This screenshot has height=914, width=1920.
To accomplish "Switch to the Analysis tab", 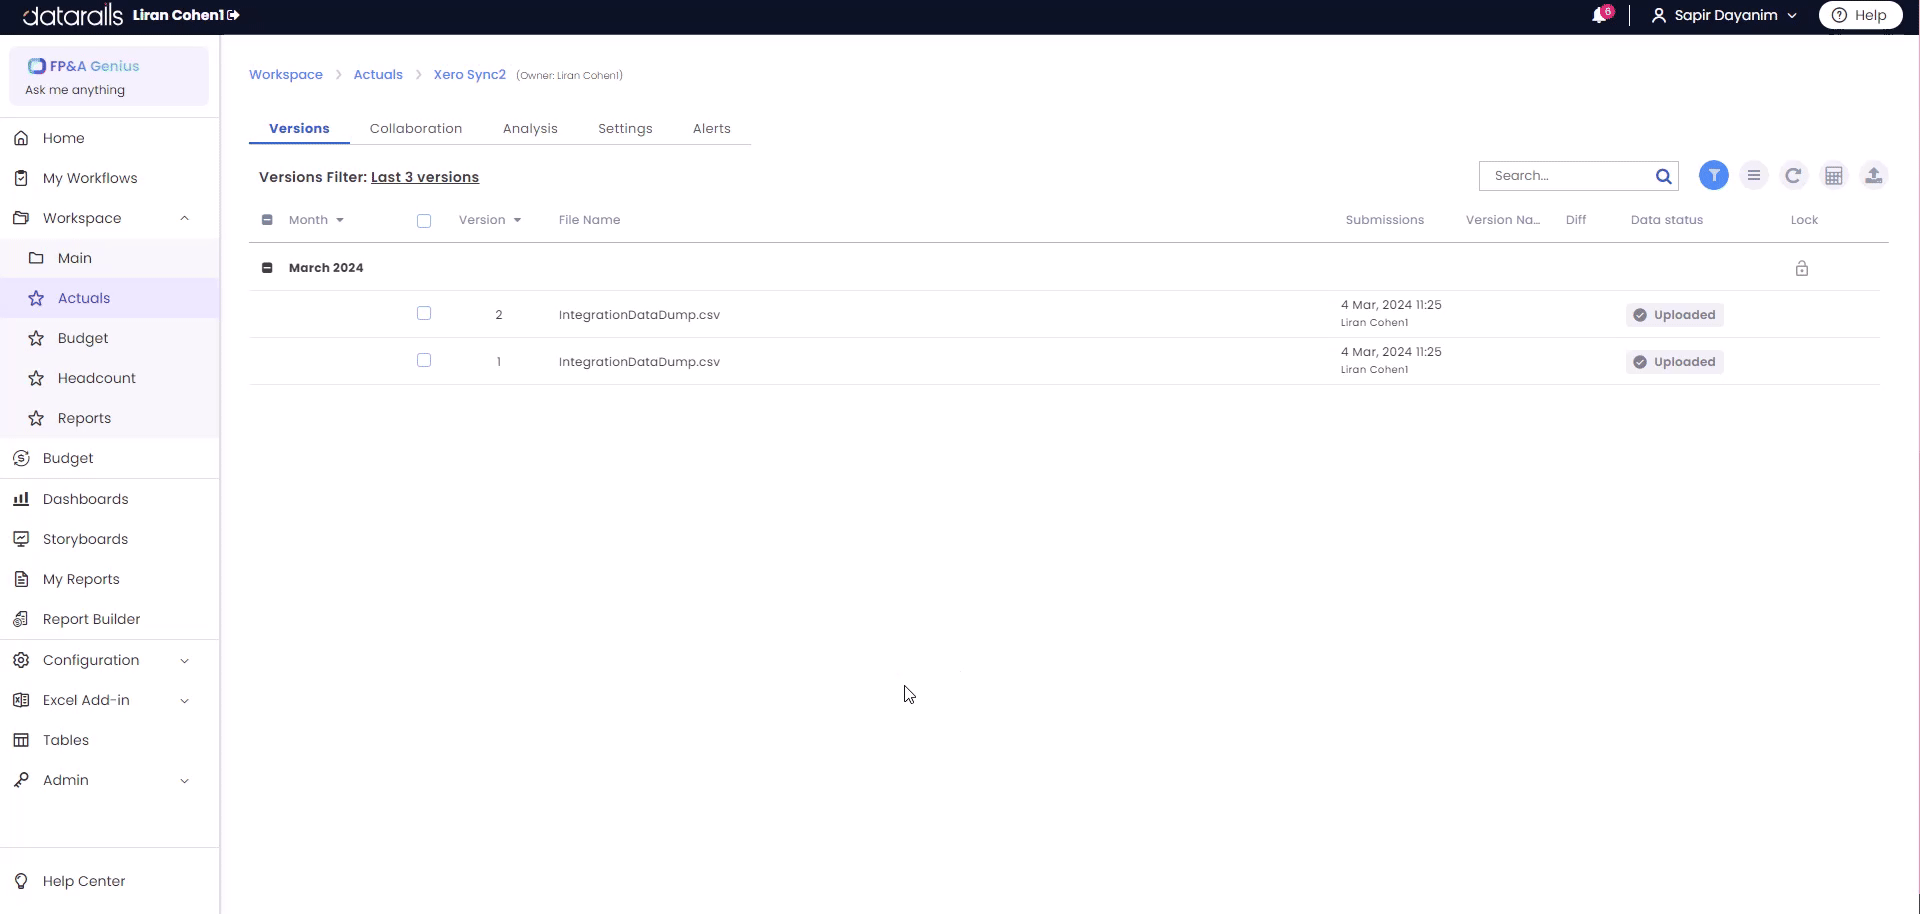I will click(530, 128).
